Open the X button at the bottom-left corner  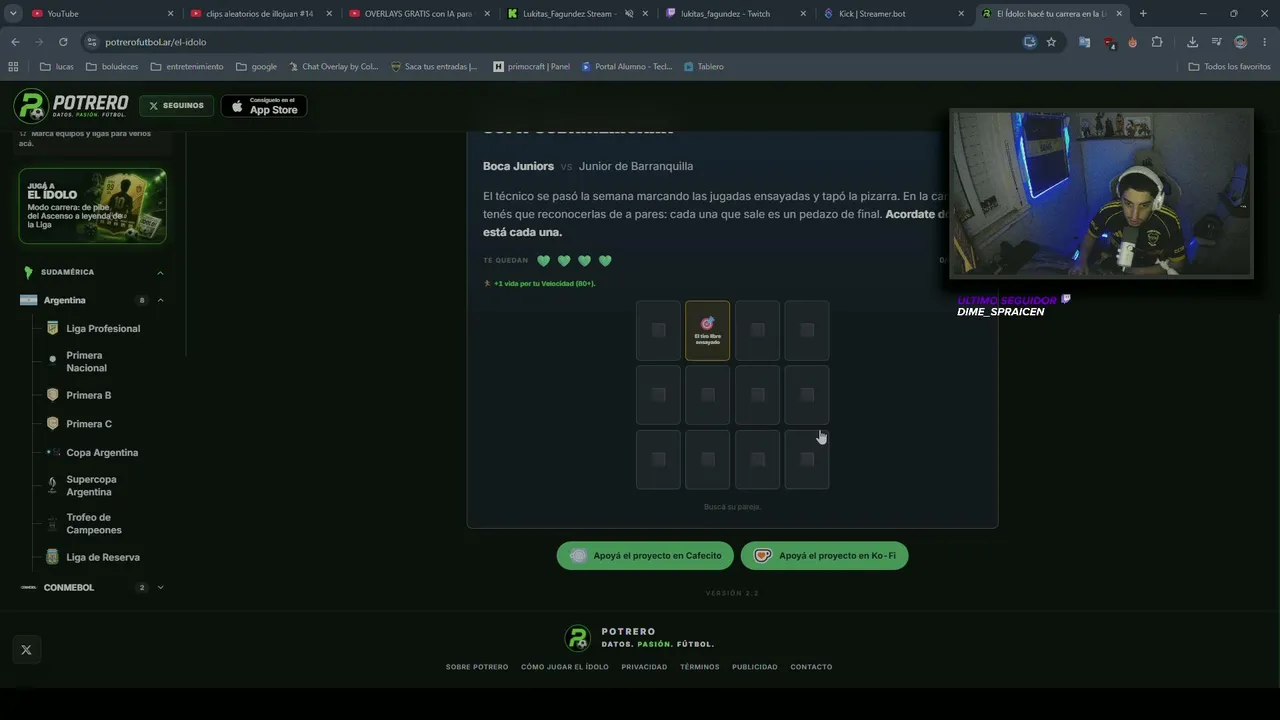(26, 650)
